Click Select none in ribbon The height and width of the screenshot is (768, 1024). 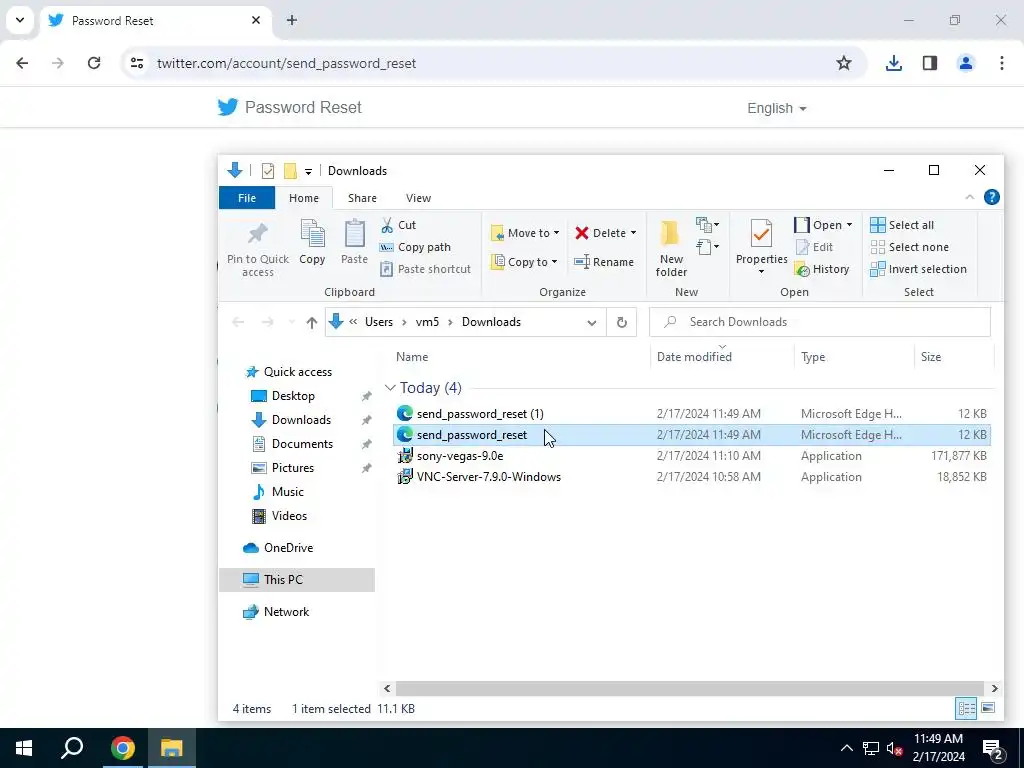pyautogui.click(x=909, y=247)
